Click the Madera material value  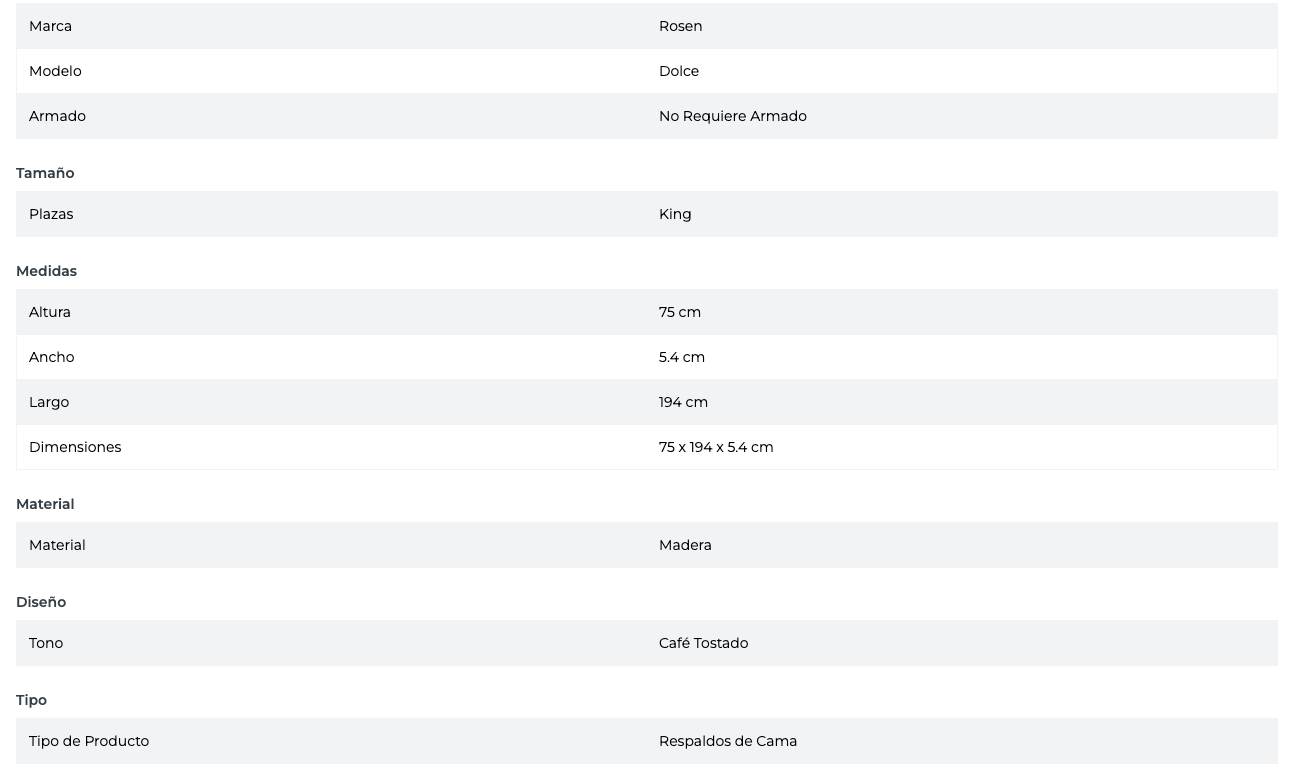(685, 545)
